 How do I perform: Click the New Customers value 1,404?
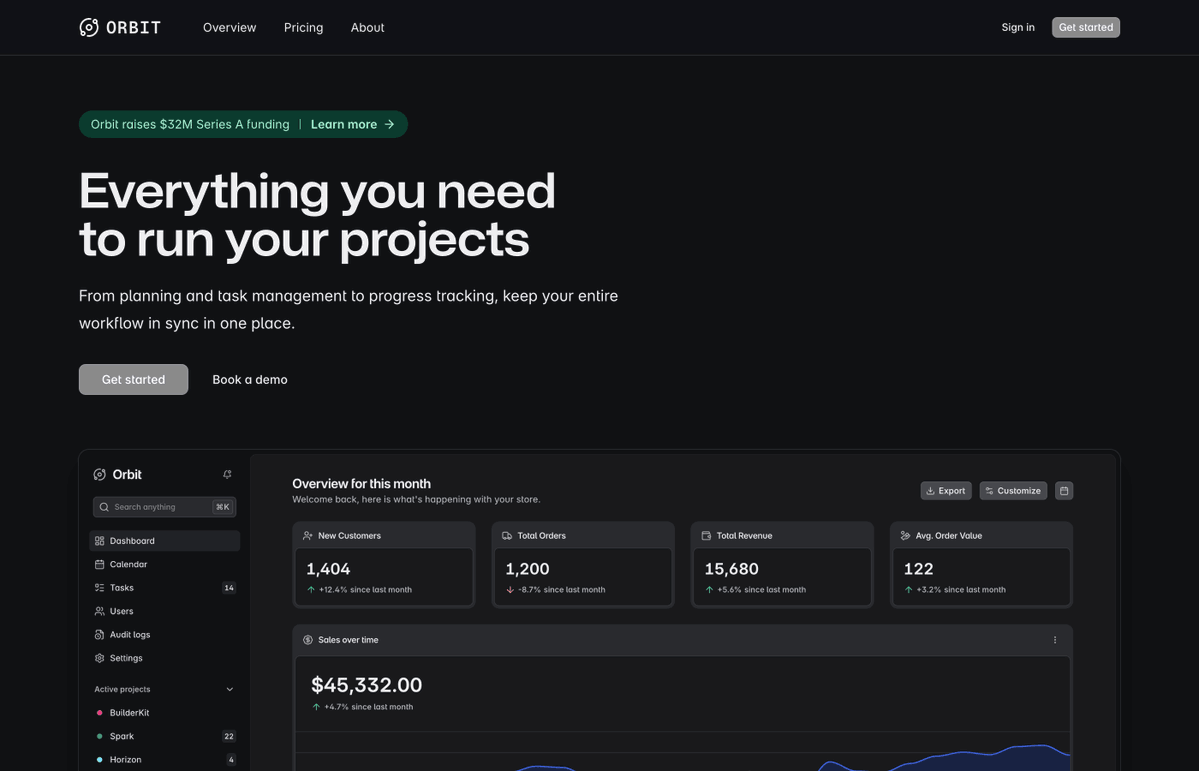pyautogui.click(x=328, y=569)
